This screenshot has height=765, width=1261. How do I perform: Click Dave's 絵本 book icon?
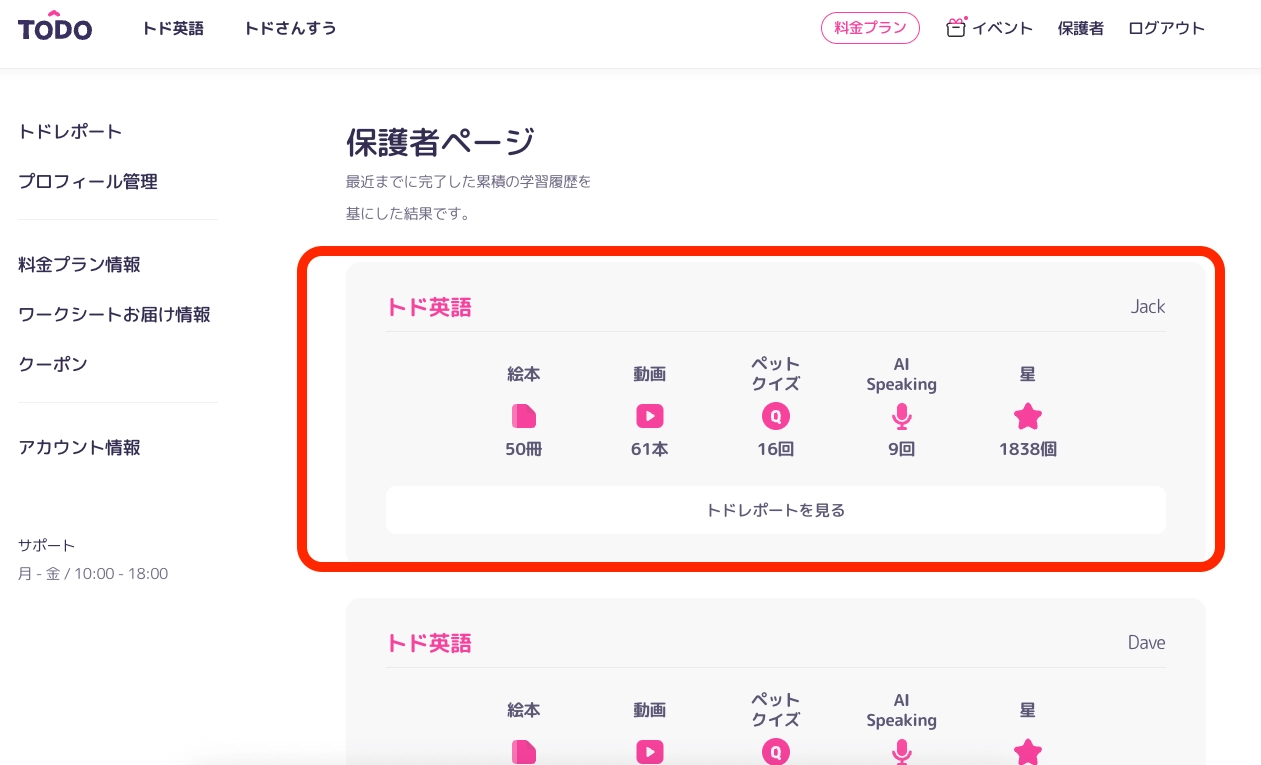524,751
